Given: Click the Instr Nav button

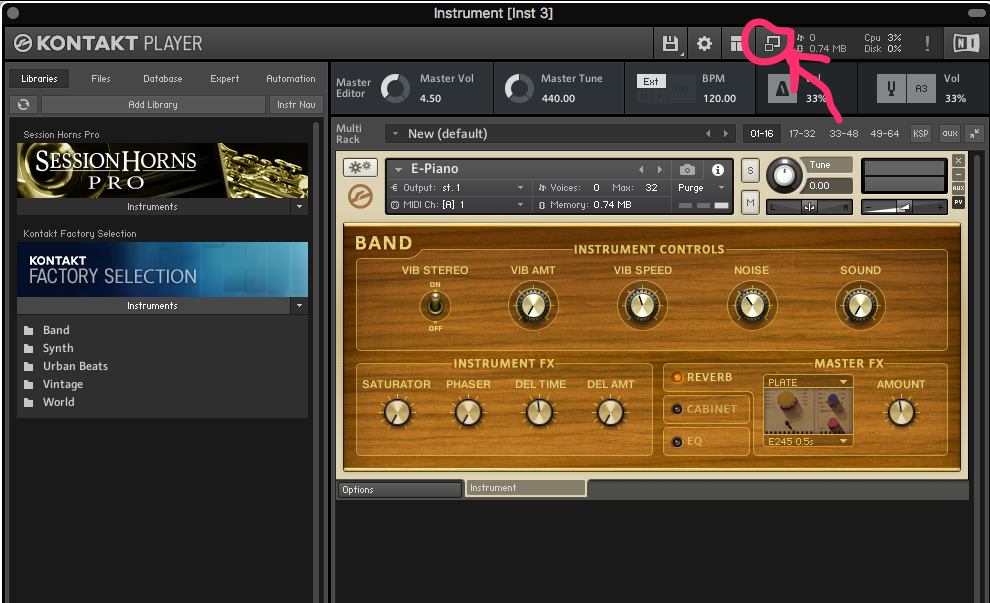Looking at the screenshot, I should tap(296, 105).
